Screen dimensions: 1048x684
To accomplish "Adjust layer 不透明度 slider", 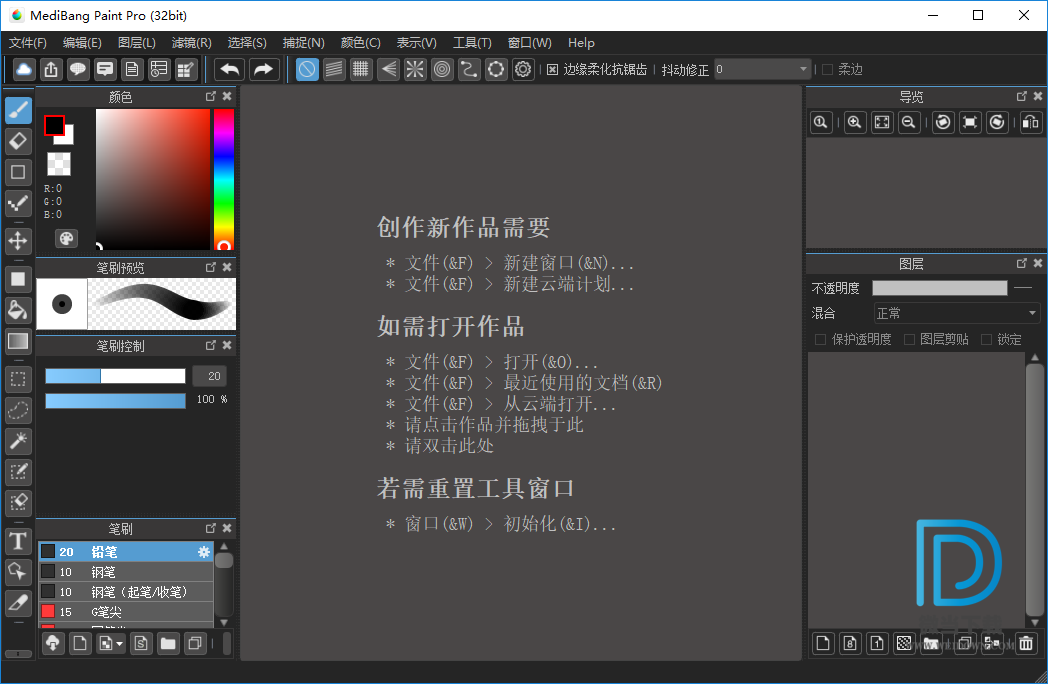I will pos(939,288).
